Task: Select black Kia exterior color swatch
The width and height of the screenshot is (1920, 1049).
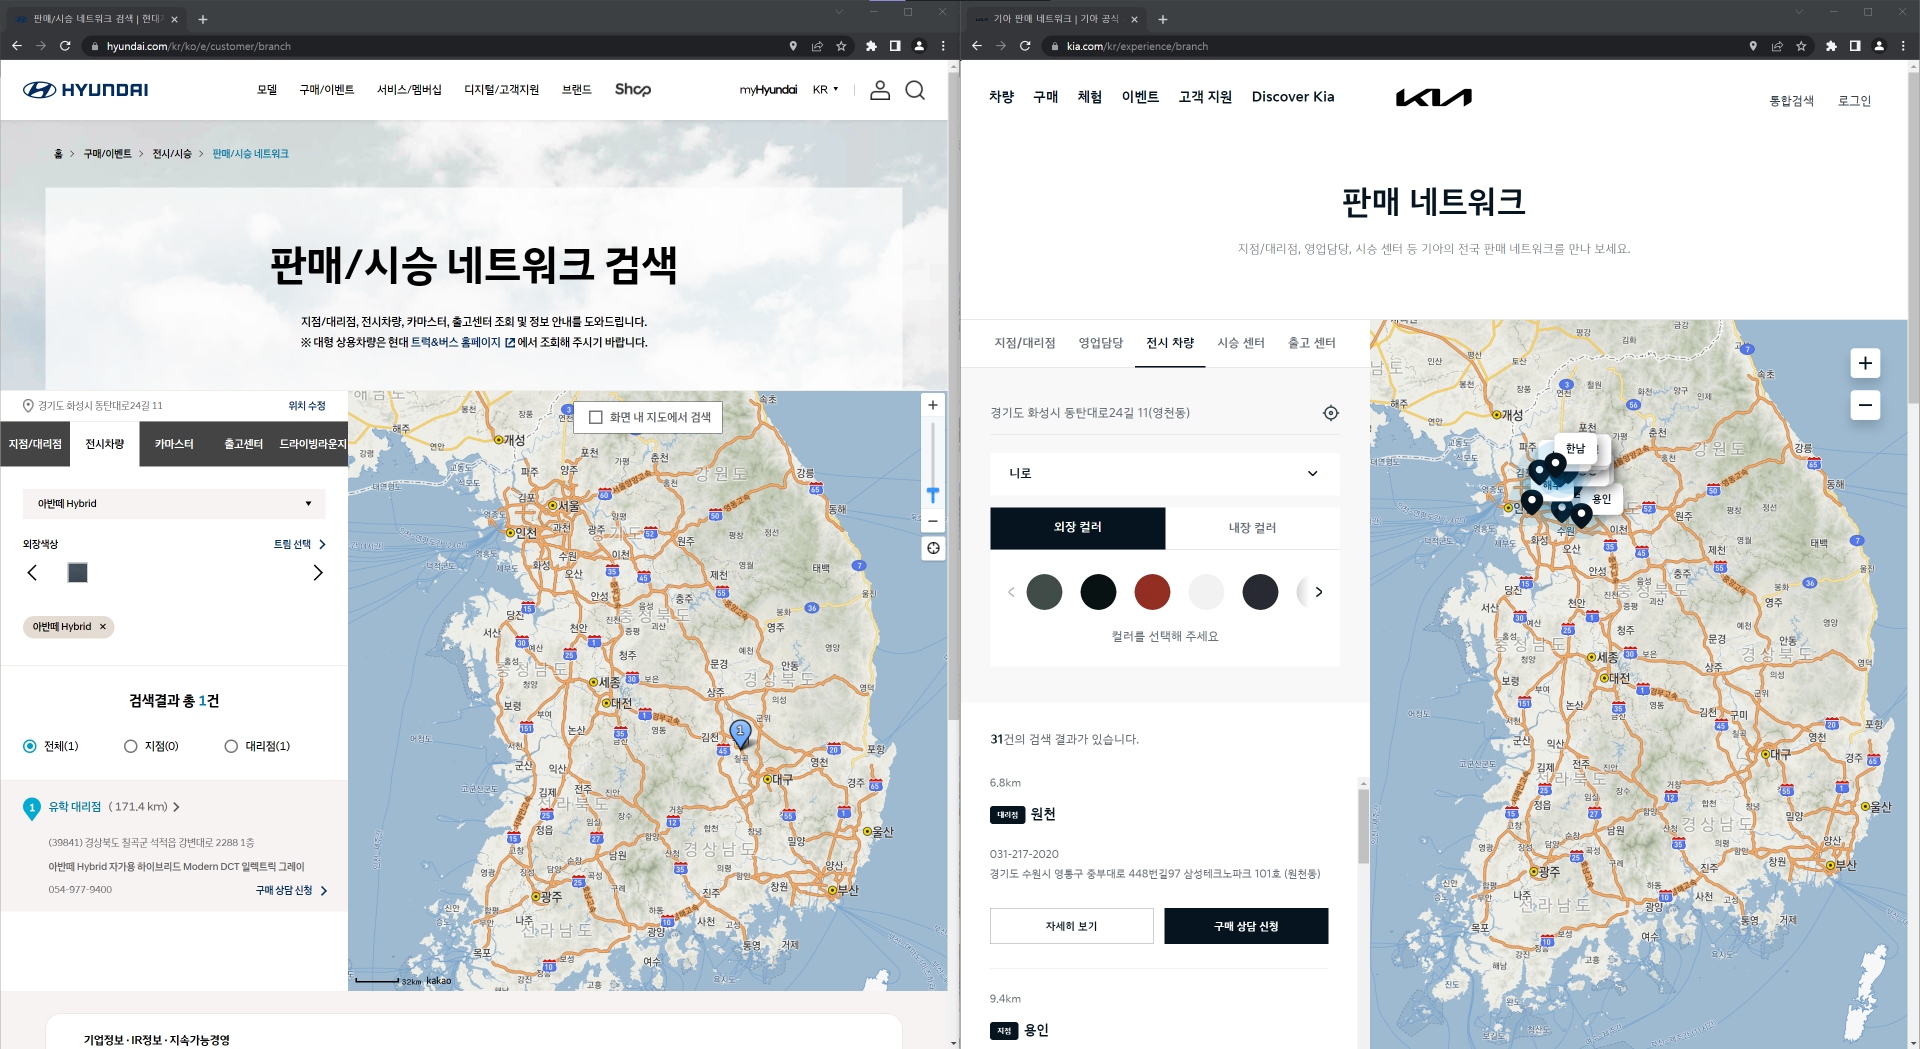Action: point(1098,592)
